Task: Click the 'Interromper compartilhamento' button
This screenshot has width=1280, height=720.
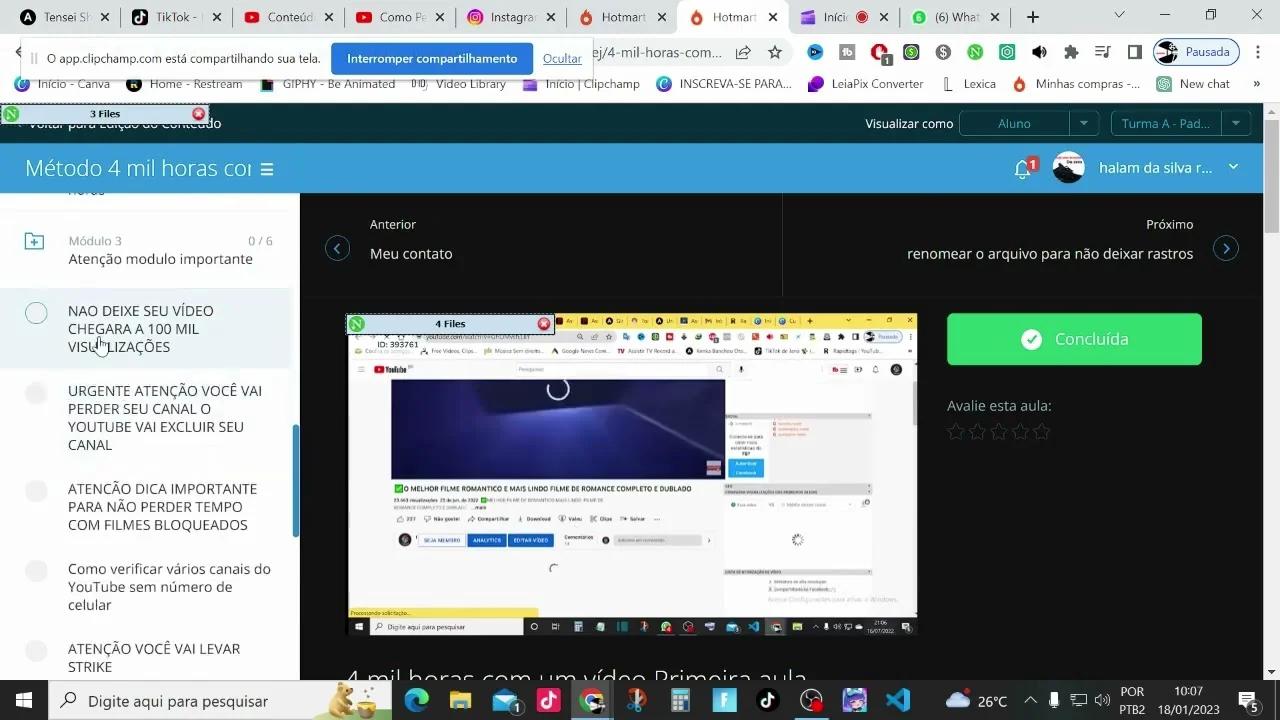Action: (x=432, y=58)
